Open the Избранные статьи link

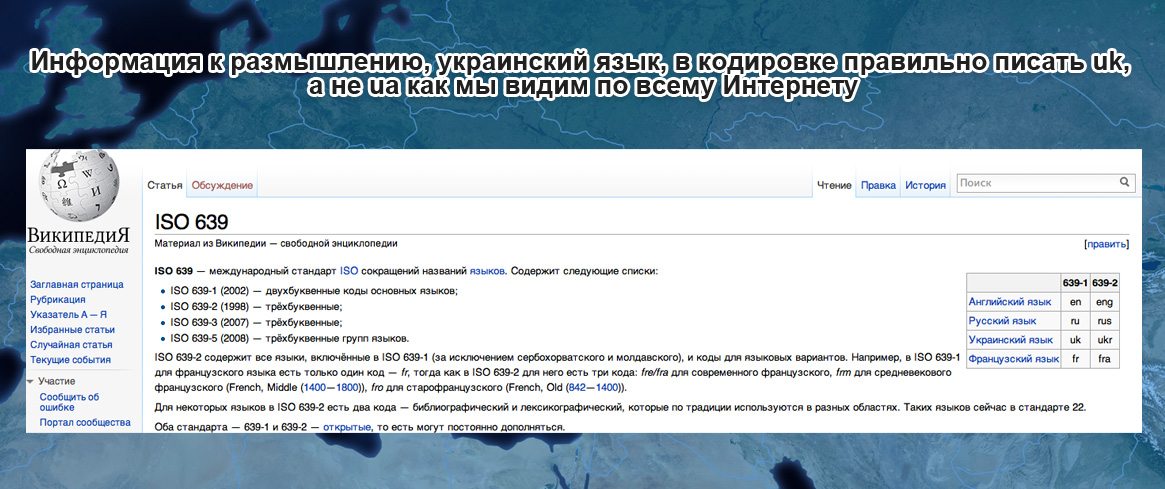coord(72,329)
